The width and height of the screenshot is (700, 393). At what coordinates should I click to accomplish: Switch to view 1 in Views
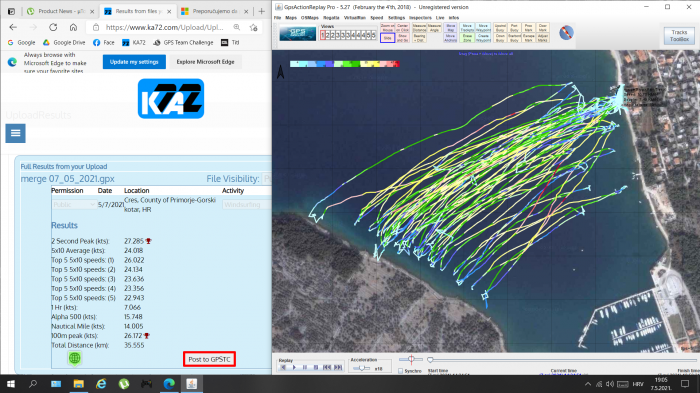(323, 35)
